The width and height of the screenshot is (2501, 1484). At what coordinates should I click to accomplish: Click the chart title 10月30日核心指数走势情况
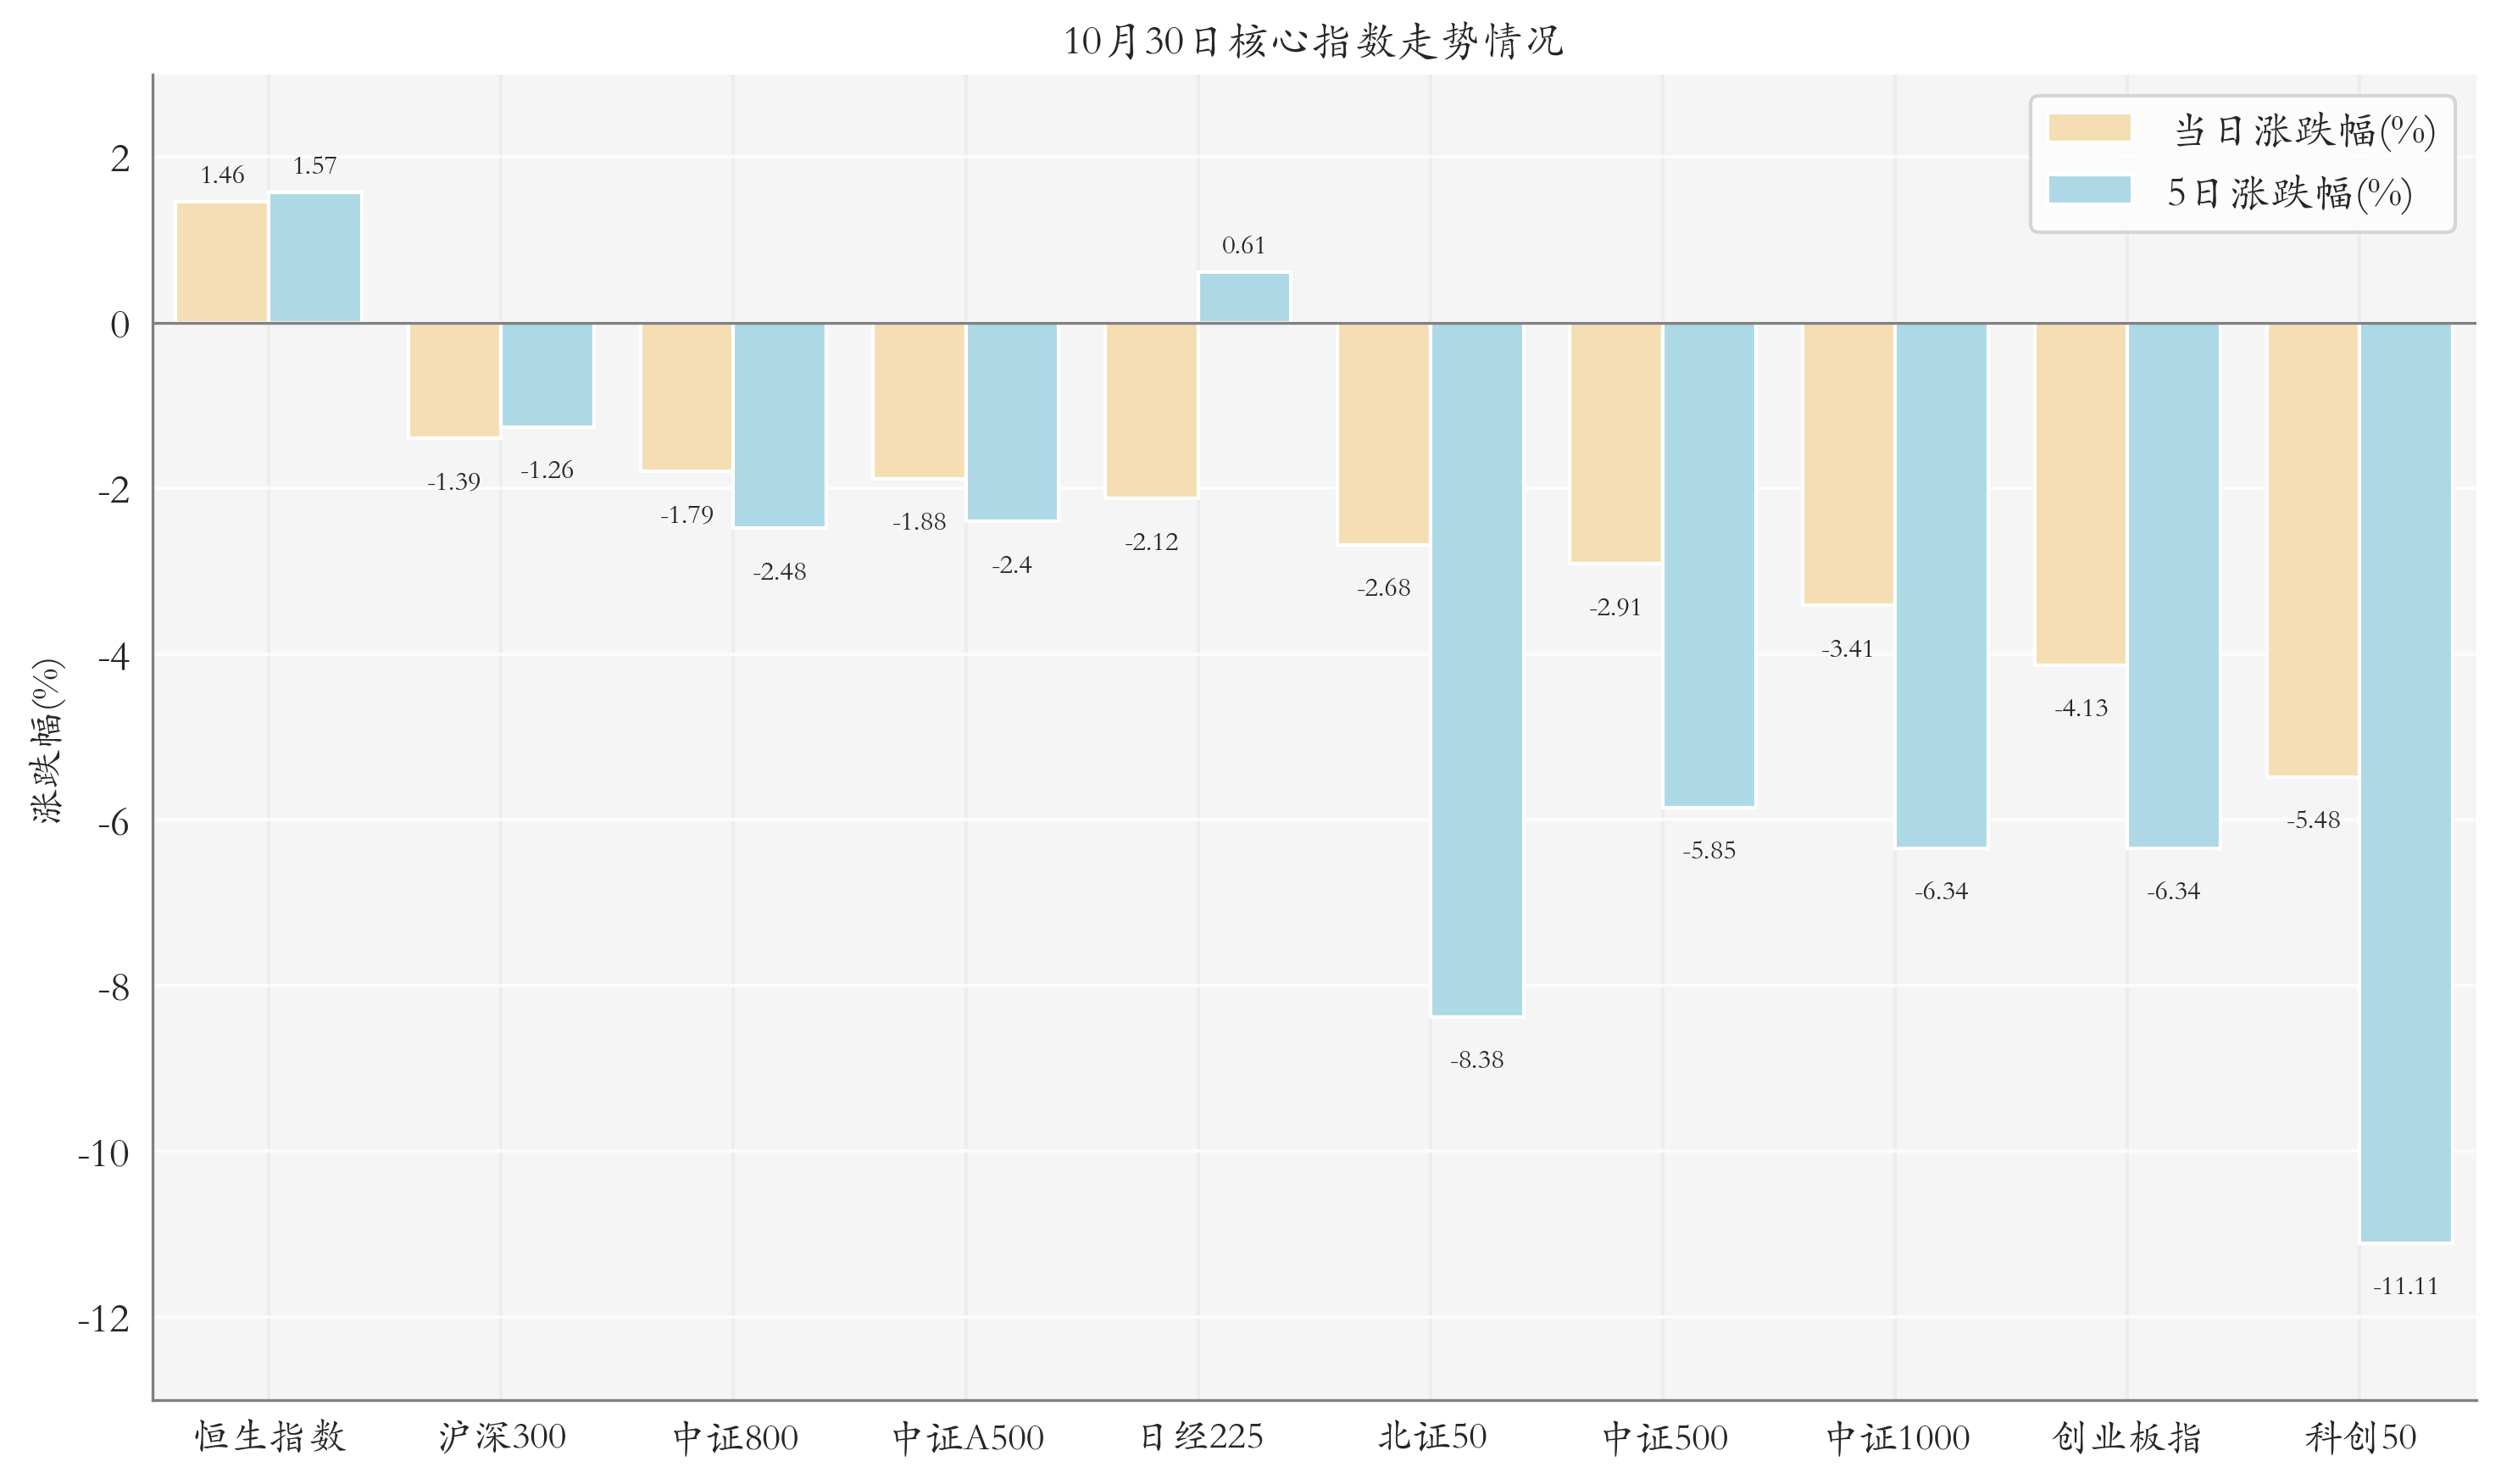[1313, 41]
